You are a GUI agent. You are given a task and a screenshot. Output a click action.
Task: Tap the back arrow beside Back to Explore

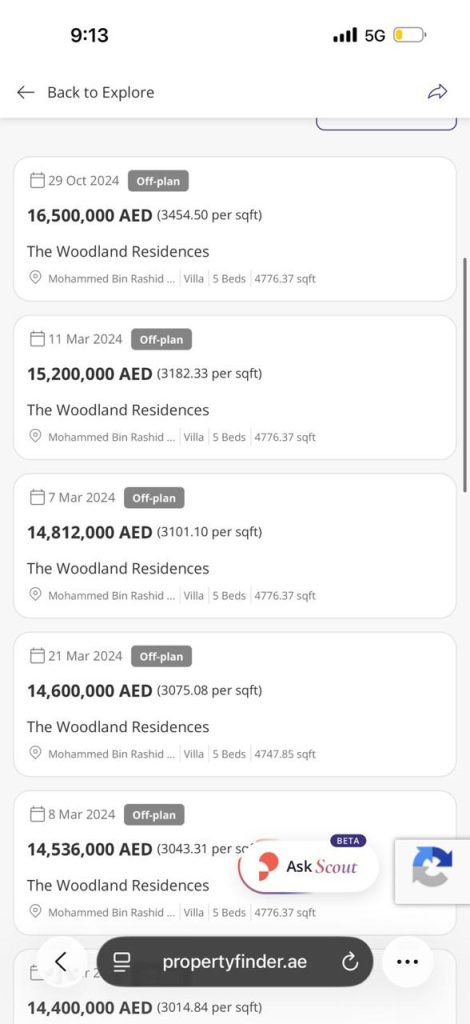click(25, 92)
